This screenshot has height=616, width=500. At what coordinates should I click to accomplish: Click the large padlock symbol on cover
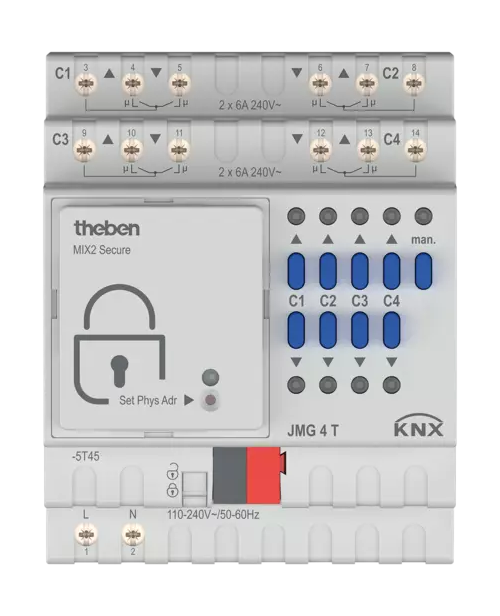[119, 344]
